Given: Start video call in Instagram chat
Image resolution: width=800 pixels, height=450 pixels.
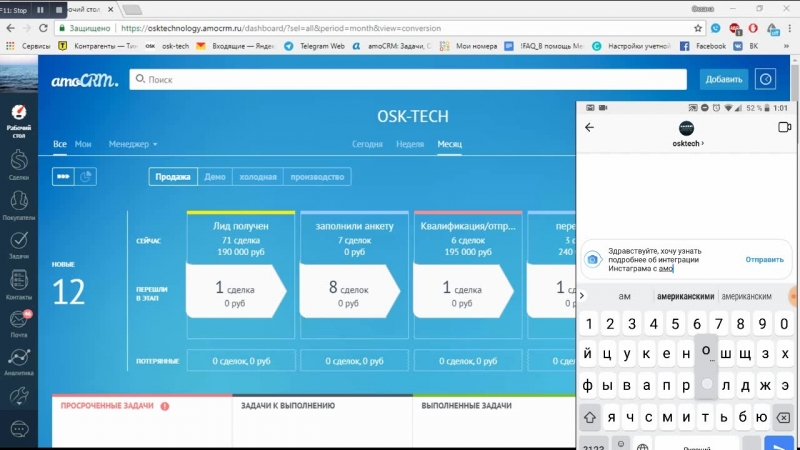Looking at the screenshot, I should (784, 127).
